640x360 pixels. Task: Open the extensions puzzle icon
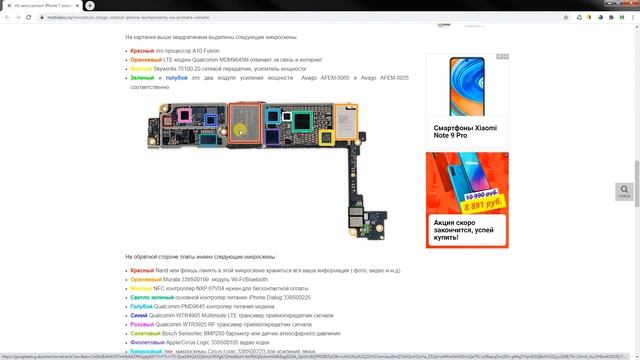coord(611,18)
